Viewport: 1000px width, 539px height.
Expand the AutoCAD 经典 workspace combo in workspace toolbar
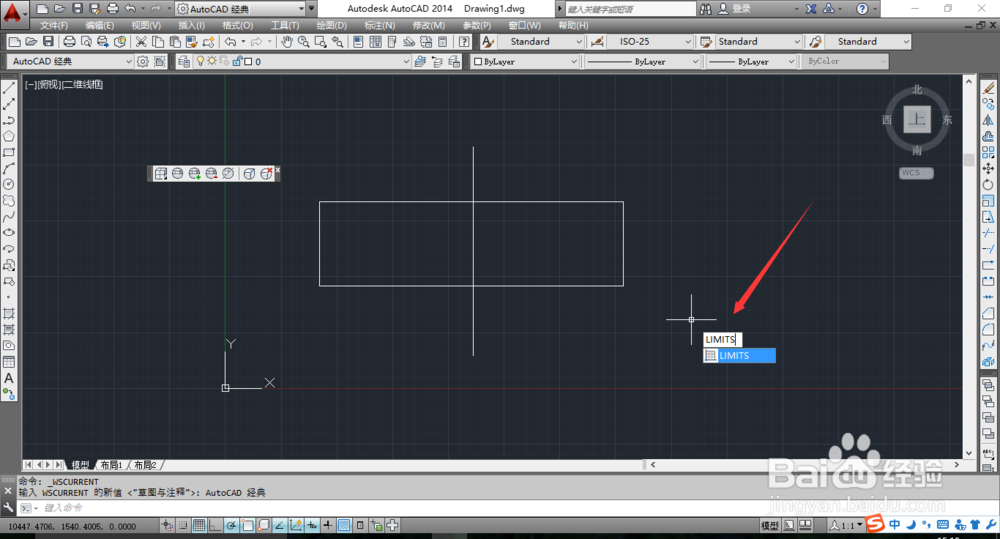(x=70, y=61)
